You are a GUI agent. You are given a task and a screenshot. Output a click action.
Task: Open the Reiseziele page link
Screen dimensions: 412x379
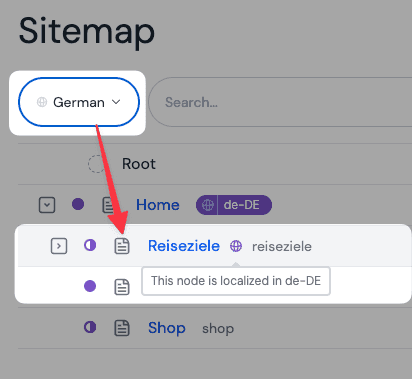coord(184,246)
